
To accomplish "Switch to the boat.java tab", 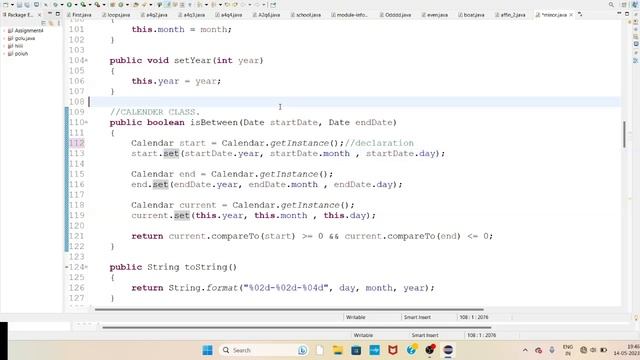I will pyautogui.click(x=471, y=15).
